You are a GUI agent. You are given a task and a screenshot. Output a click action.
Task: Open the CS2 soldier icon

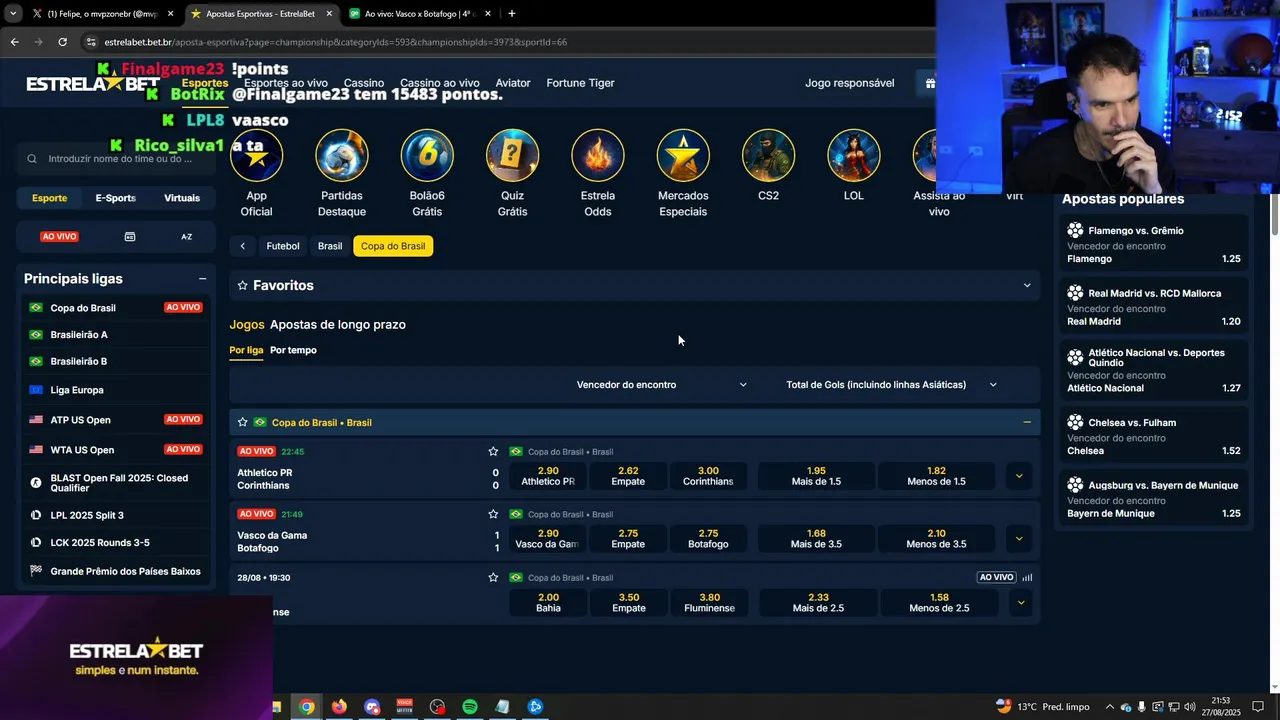(768, 156)
